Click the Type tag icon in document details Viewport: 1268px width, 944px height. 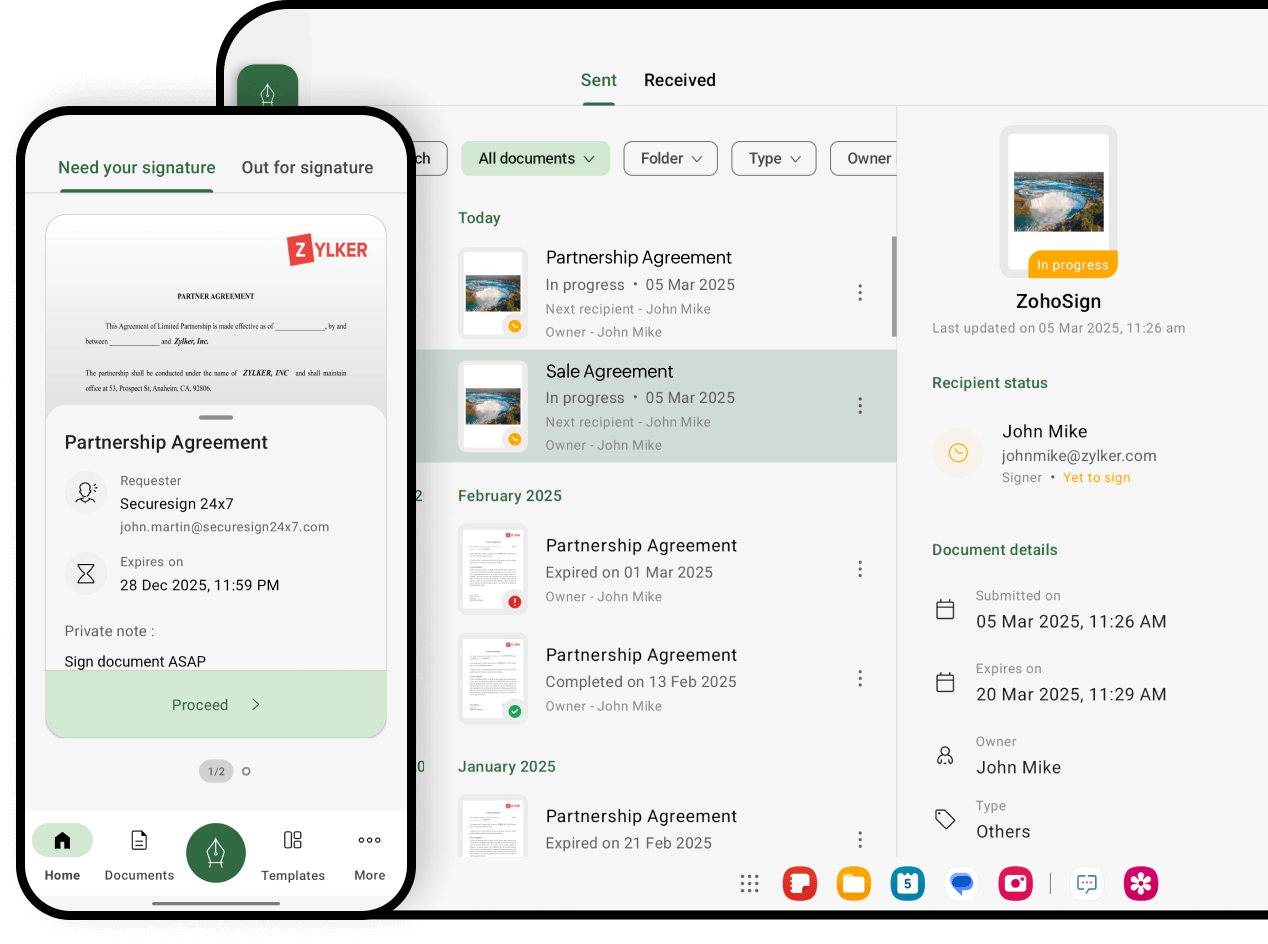(945, 818)
